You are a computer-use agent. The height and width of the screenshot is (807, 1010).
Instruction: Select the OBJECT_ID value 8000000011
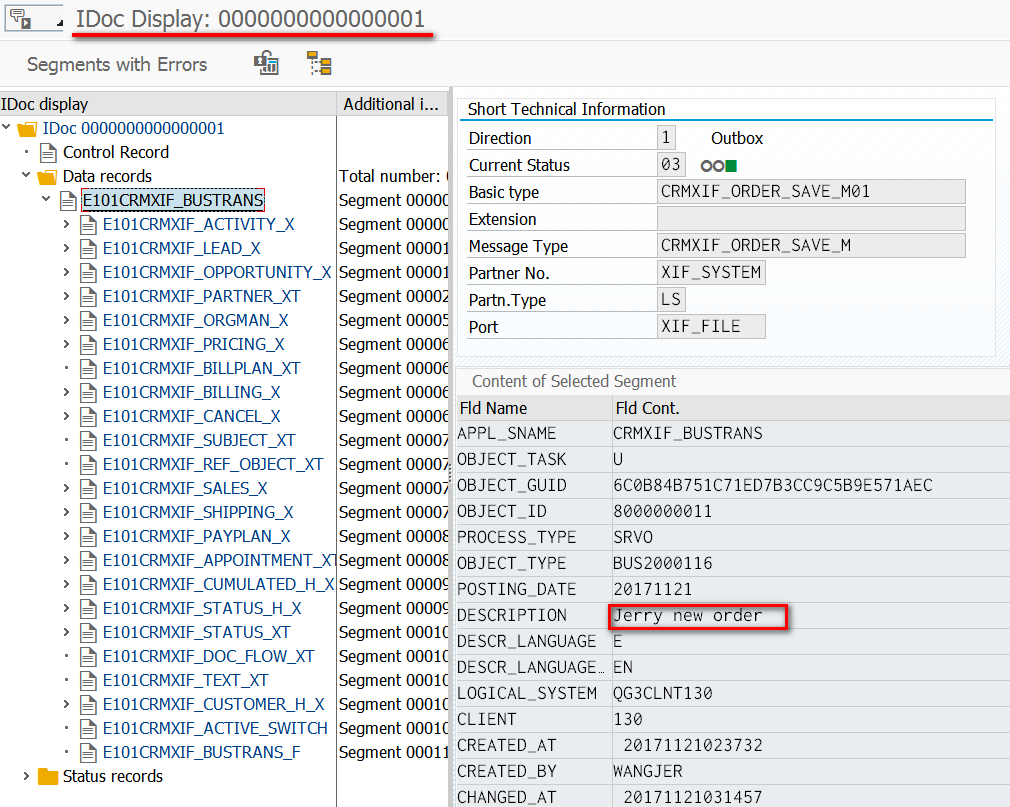[662, 511]
